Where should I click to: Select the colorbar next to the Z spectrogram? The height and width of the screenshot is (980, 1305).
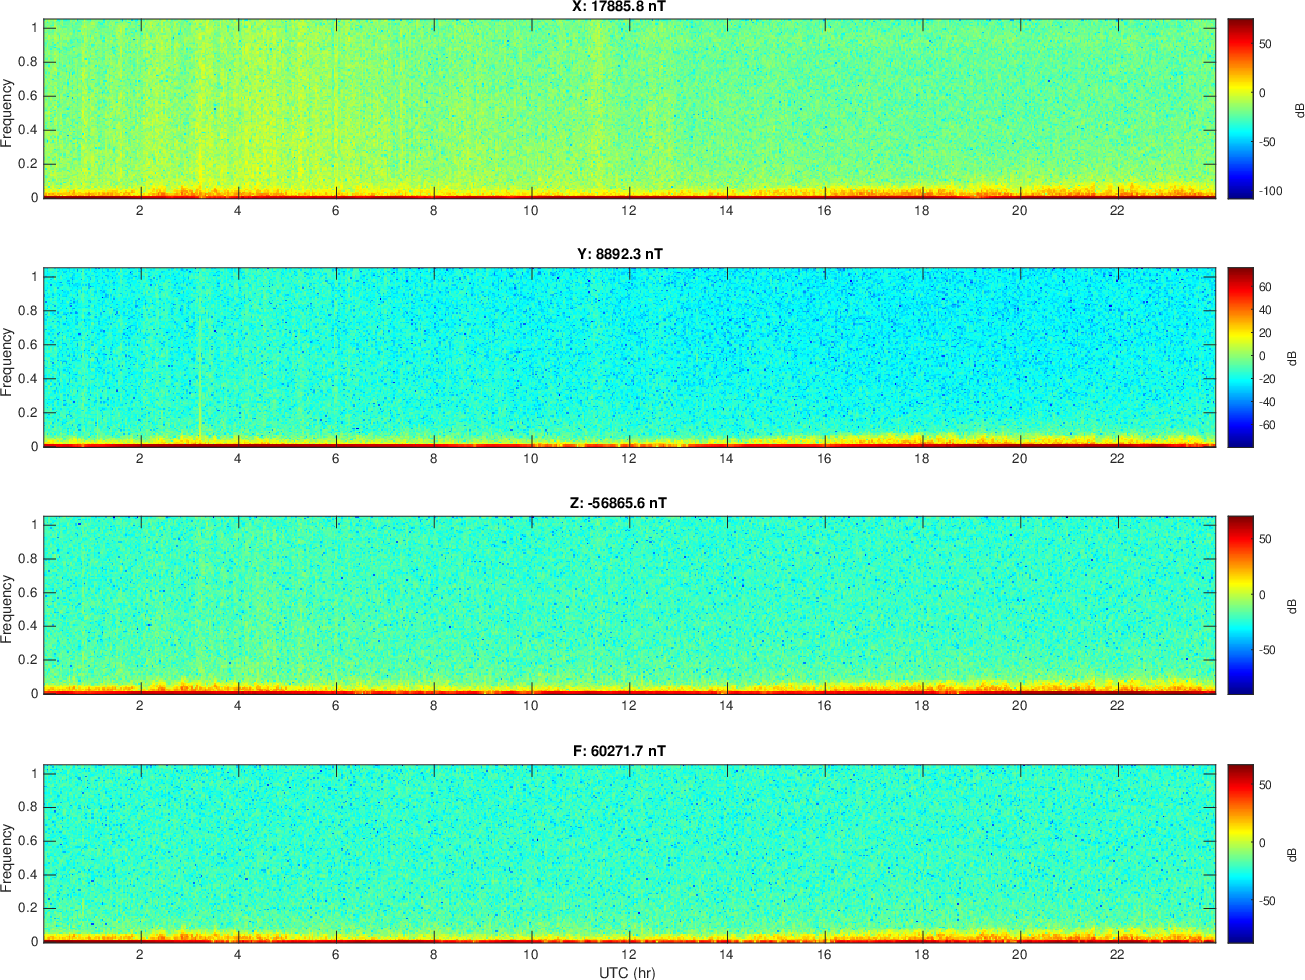pyautogui.click(x=1240, y=605)
